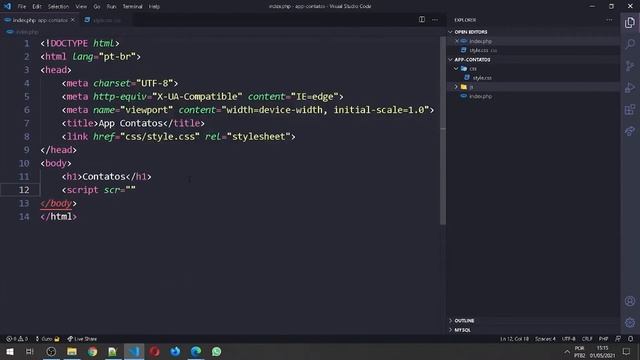Open the Terminal menu

pos(133,7)
